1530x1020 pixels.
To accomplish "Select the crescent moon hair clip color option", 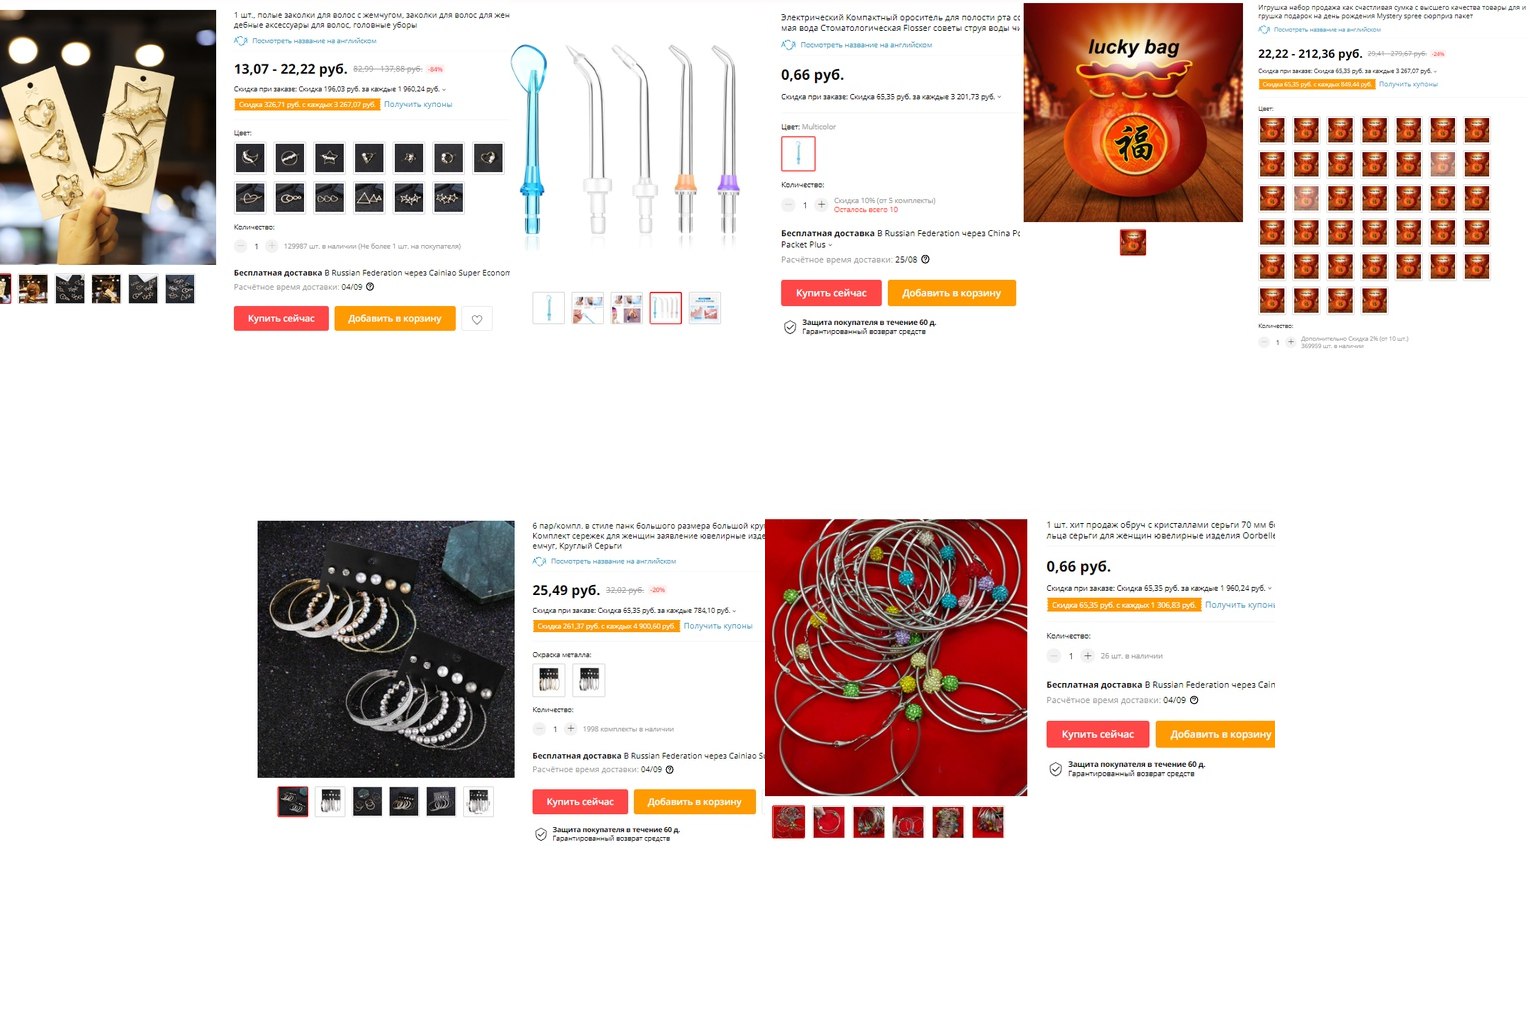I will [x=250, y=158].
